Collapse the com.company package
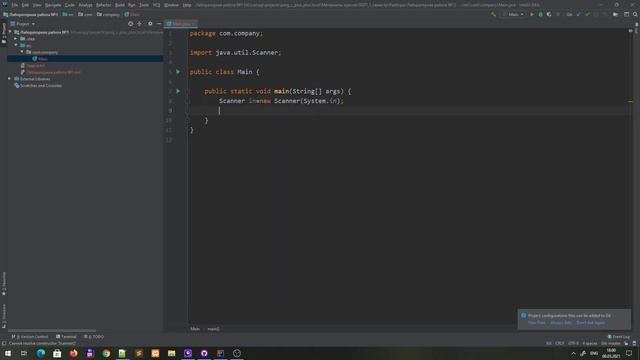Viewport: 640px width, 360px height. (x=22, y=52)
